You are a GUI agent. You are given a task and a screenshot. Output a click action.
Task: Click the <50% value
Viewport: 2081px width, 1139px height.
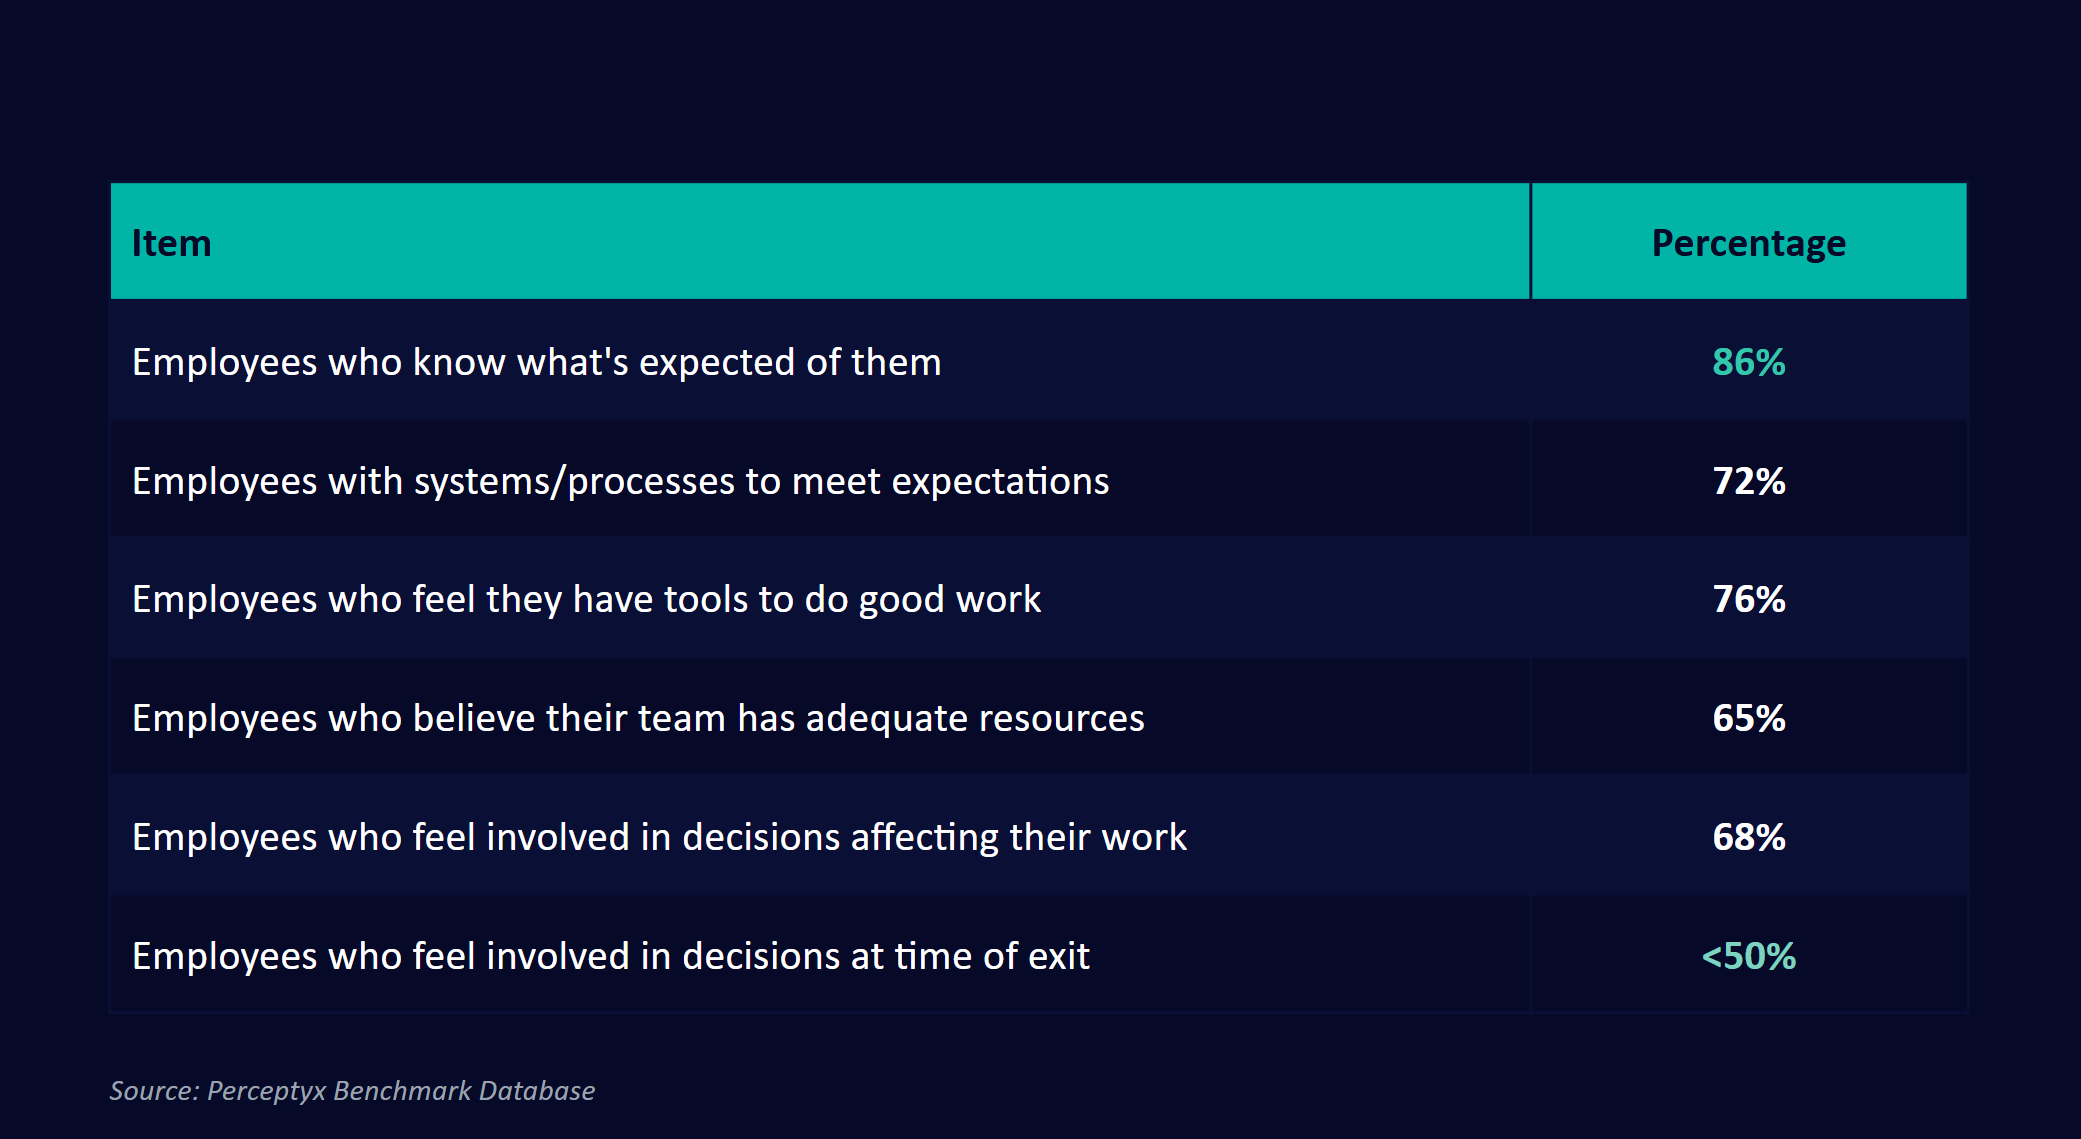1748,956
